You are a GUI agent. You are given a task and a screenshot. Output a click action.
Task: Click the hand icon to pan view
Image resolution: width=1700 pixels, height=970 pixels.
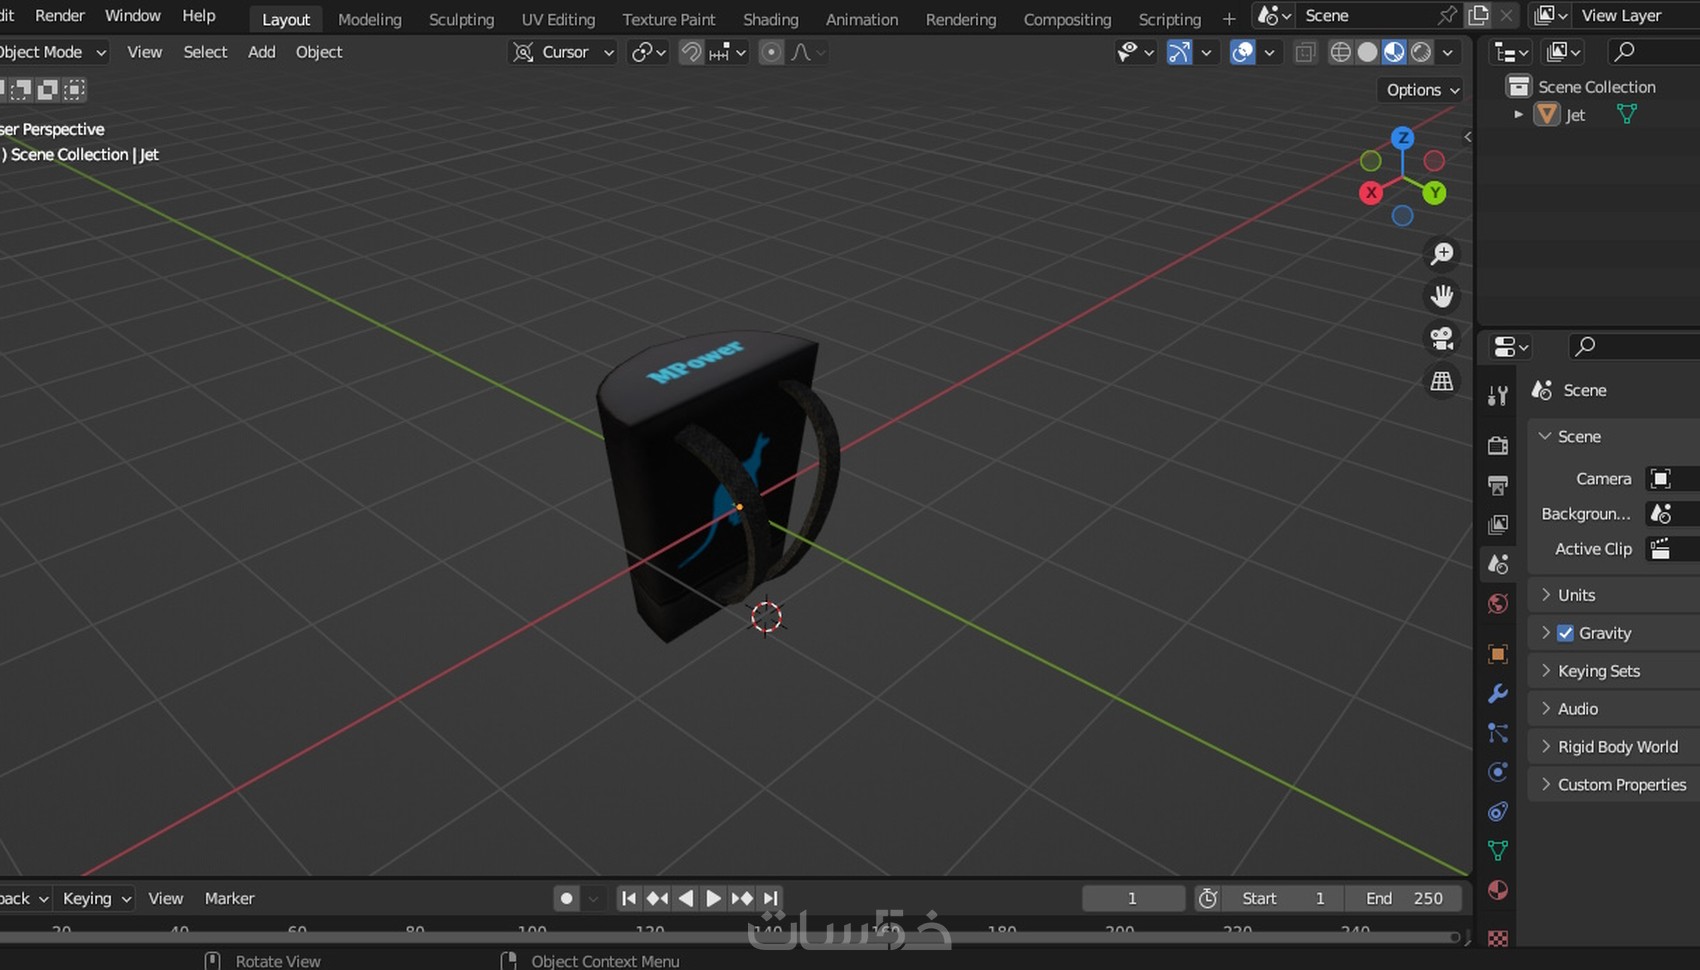[1442, 296]
